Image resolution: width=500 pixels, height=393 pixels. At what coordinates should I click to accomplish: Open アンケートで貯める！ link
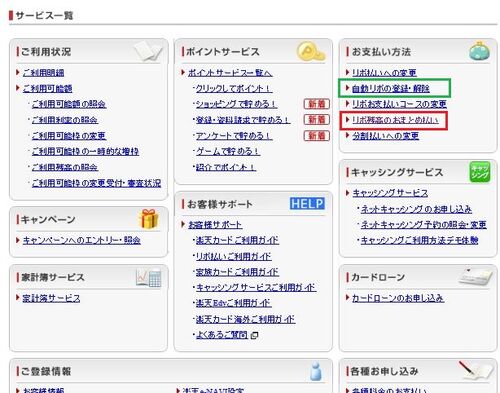click(234, 136)
